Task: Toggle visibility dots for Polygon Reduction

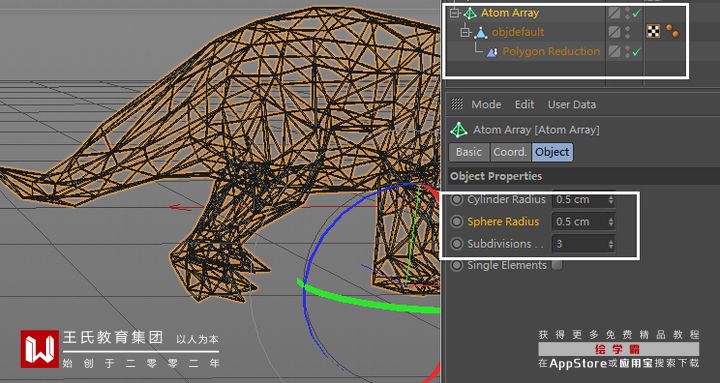Action: [x=627, y=51]
